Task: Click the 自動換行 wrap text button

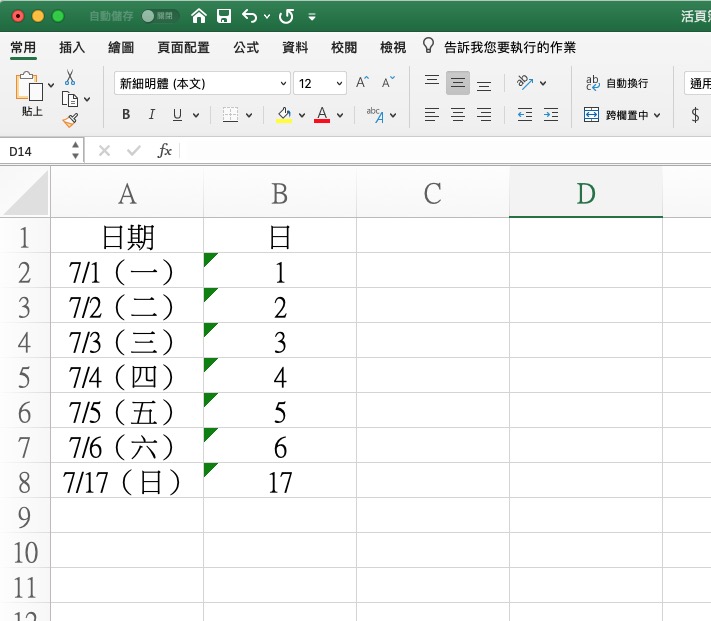Action: click(617, 83)
